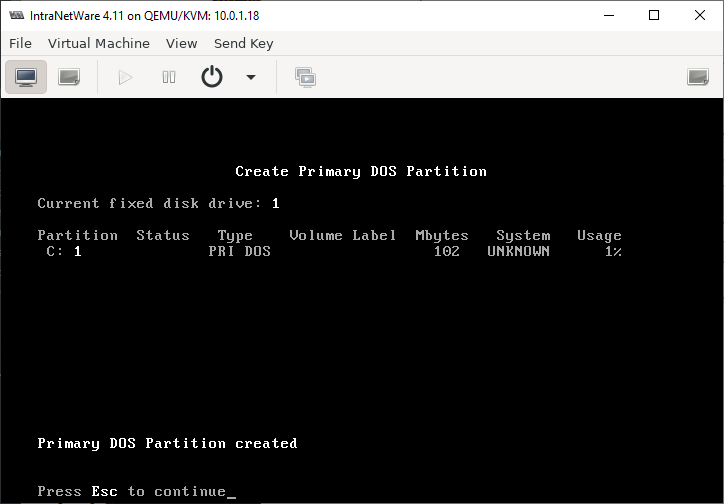The width and height of the screenshot is (724, 504).
Task: Open the manage VM snapshots icon
Action: (x=306, y=77)
